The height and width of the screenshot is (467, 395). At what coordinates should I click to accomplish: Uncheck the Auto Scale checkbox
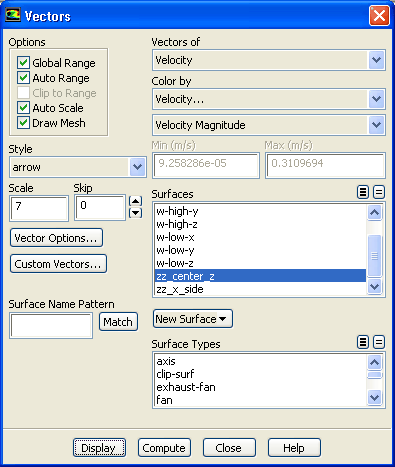23,107
